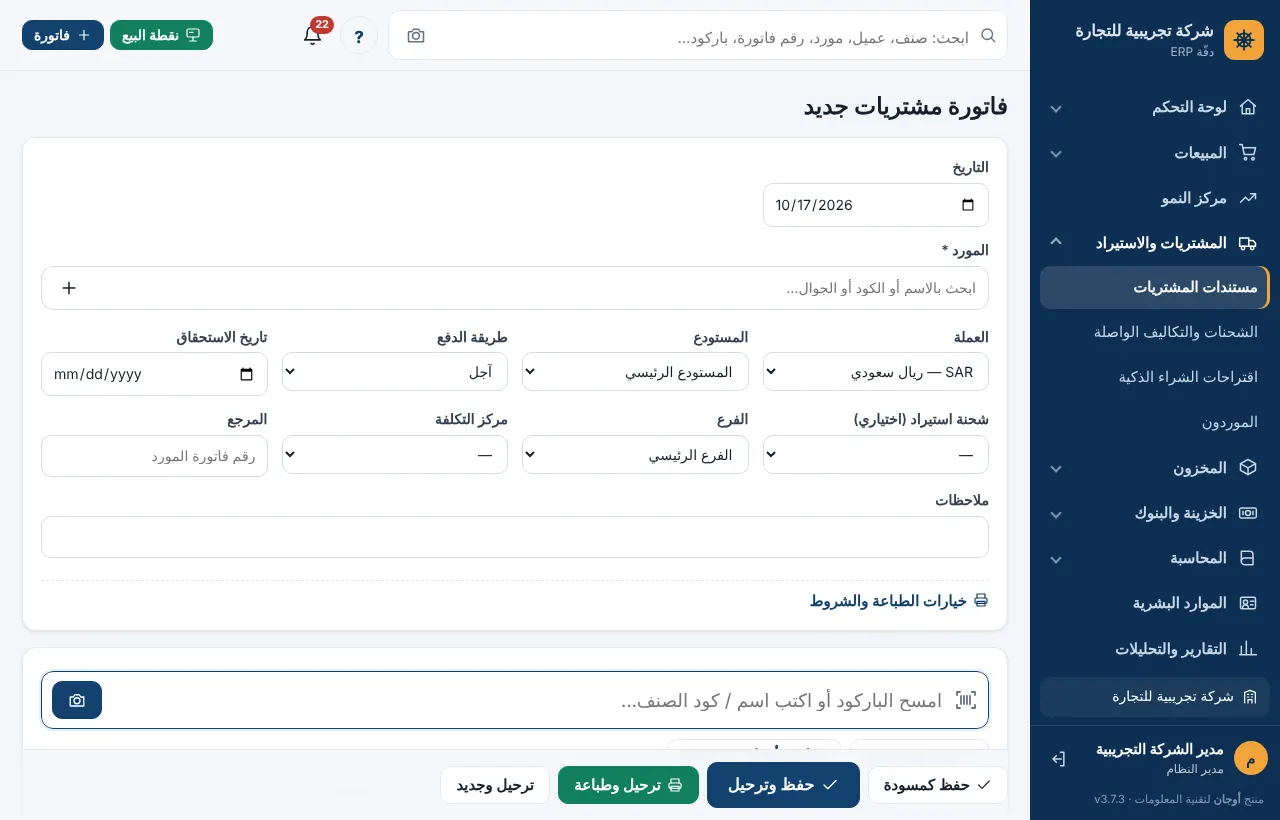Open the calendar picker for تاريخ الاستحقاق
Screen dimensions: 1280x820
pos(247,374)
